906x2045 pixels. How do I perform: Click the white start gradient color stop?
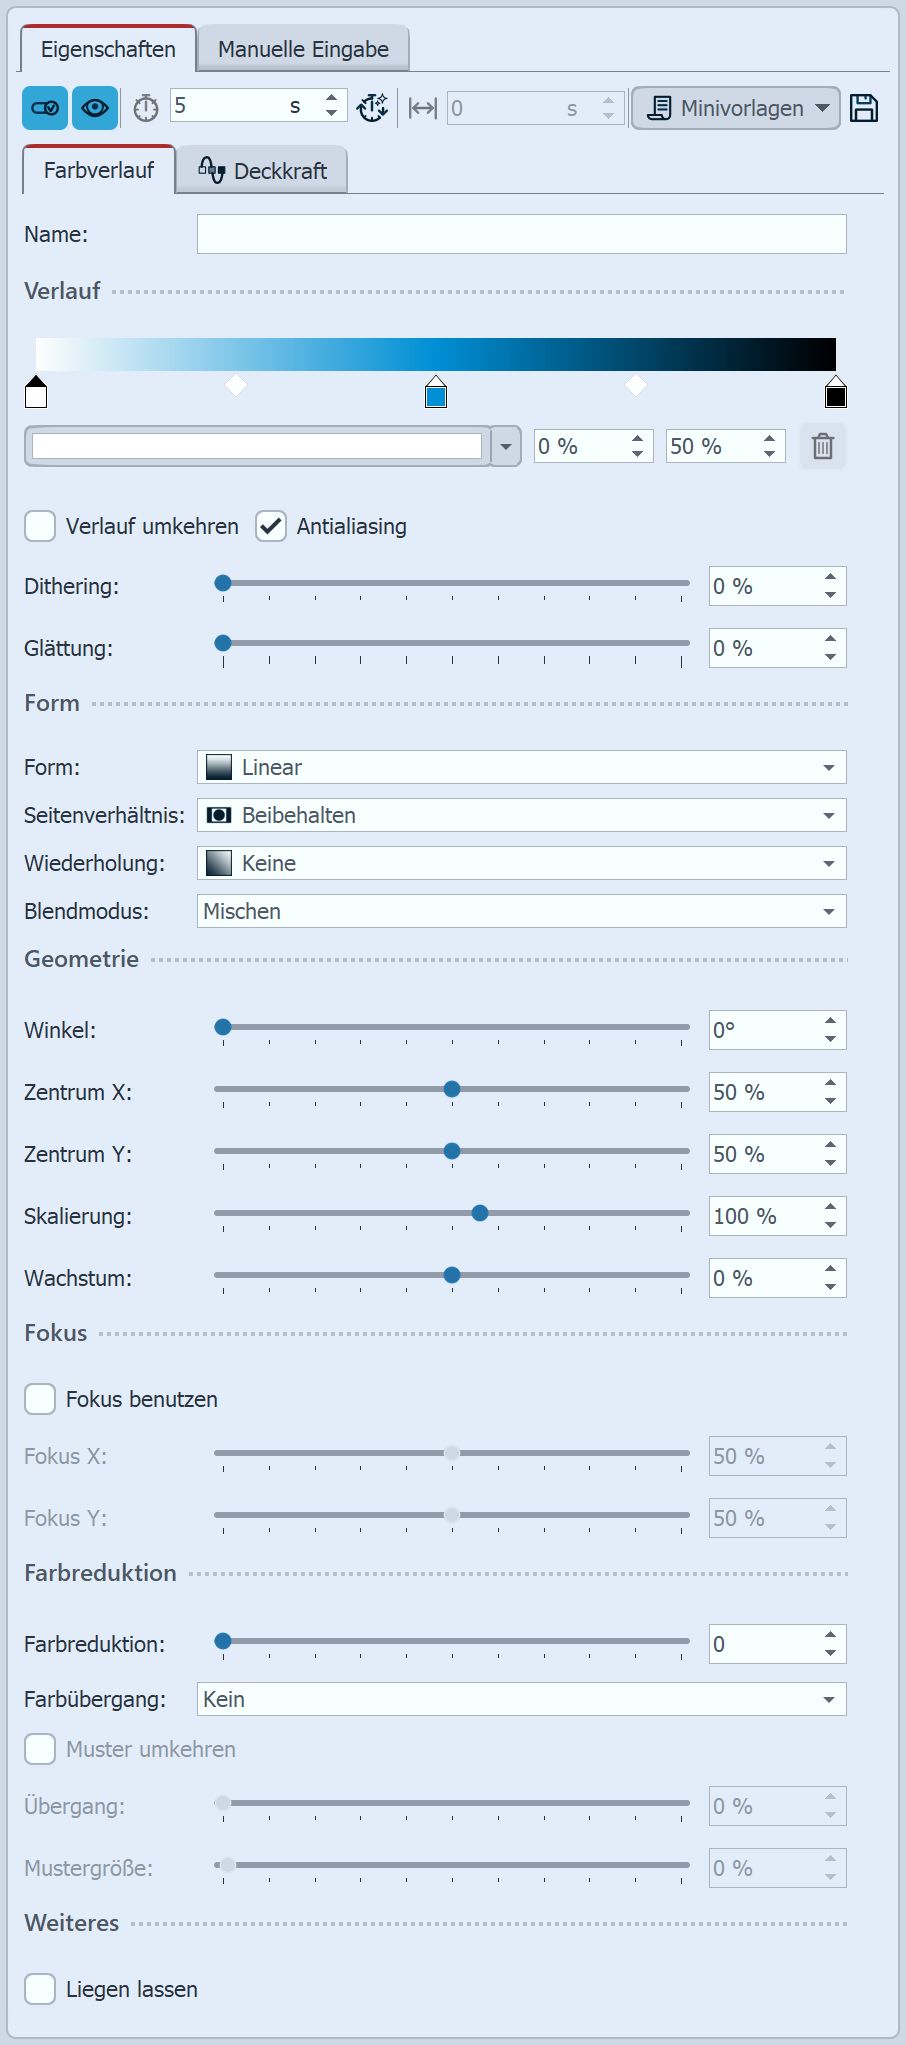pos(36,394)
